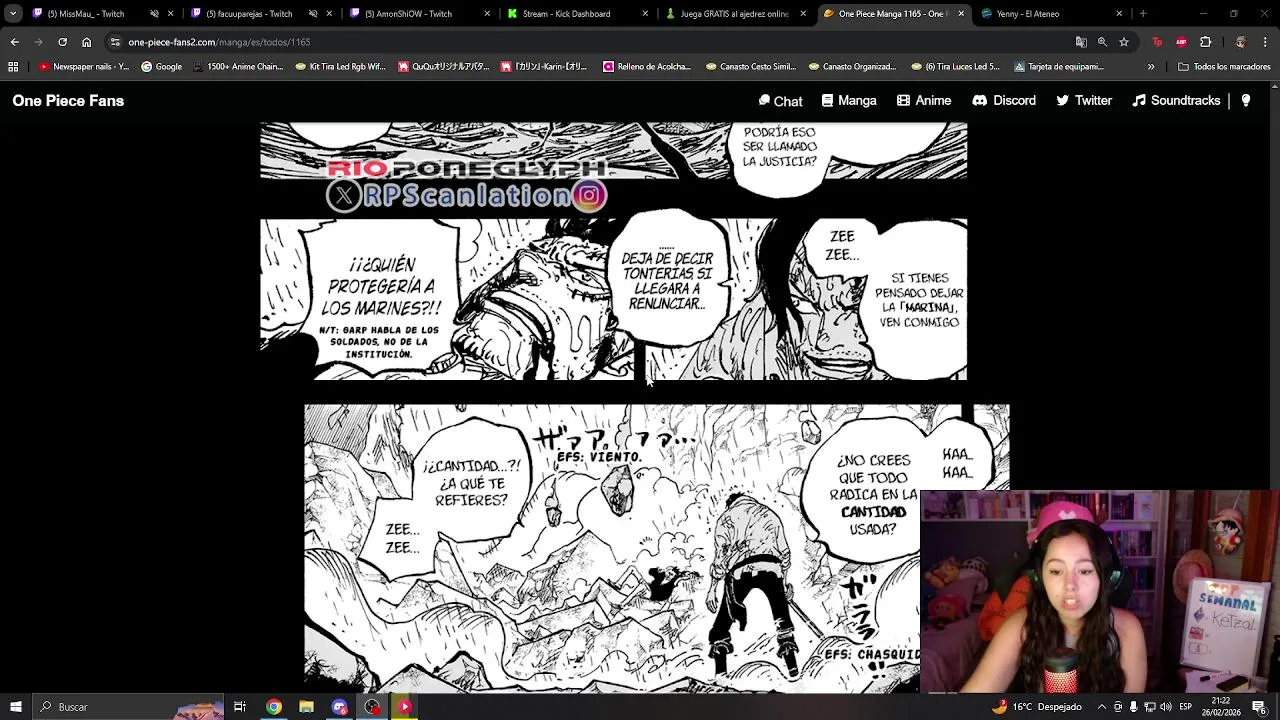
Task: Click the lower manga page with CANTIDAD text
Action: tap(656, 548)
